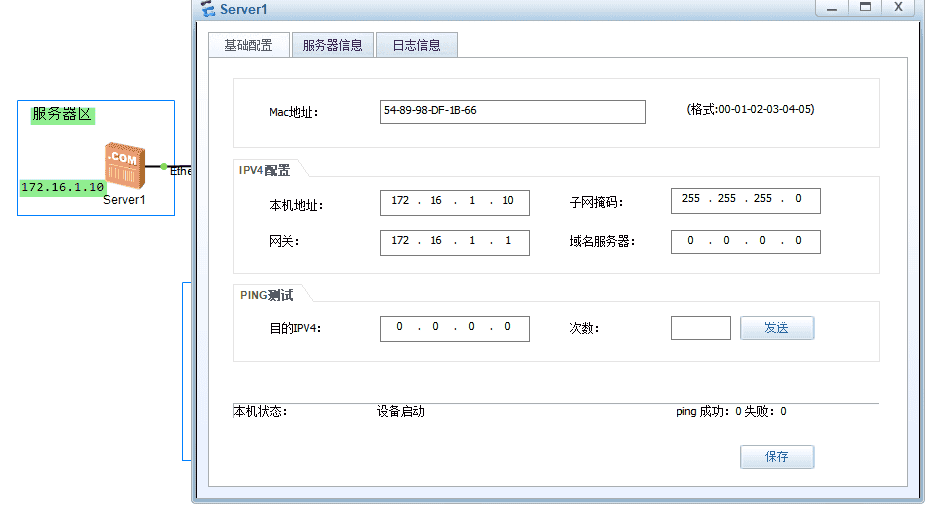
Task: Click the Ethe interface label in topology
Action: coord(181,171)
